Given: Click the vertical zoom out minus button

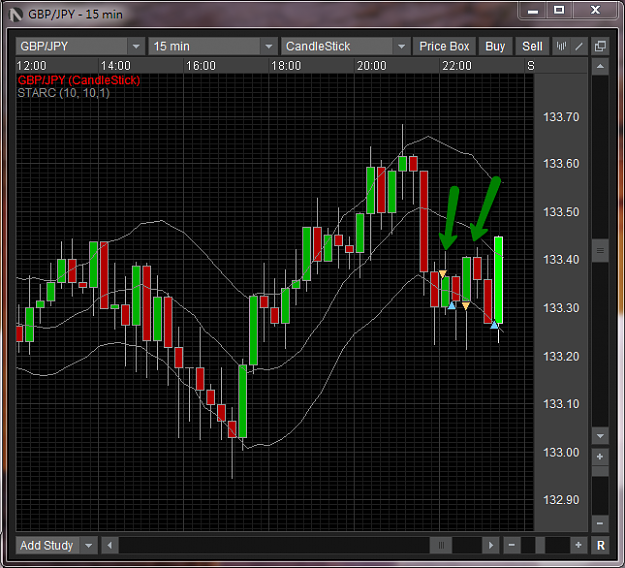Looking at the screenshot, I should 600,523.
